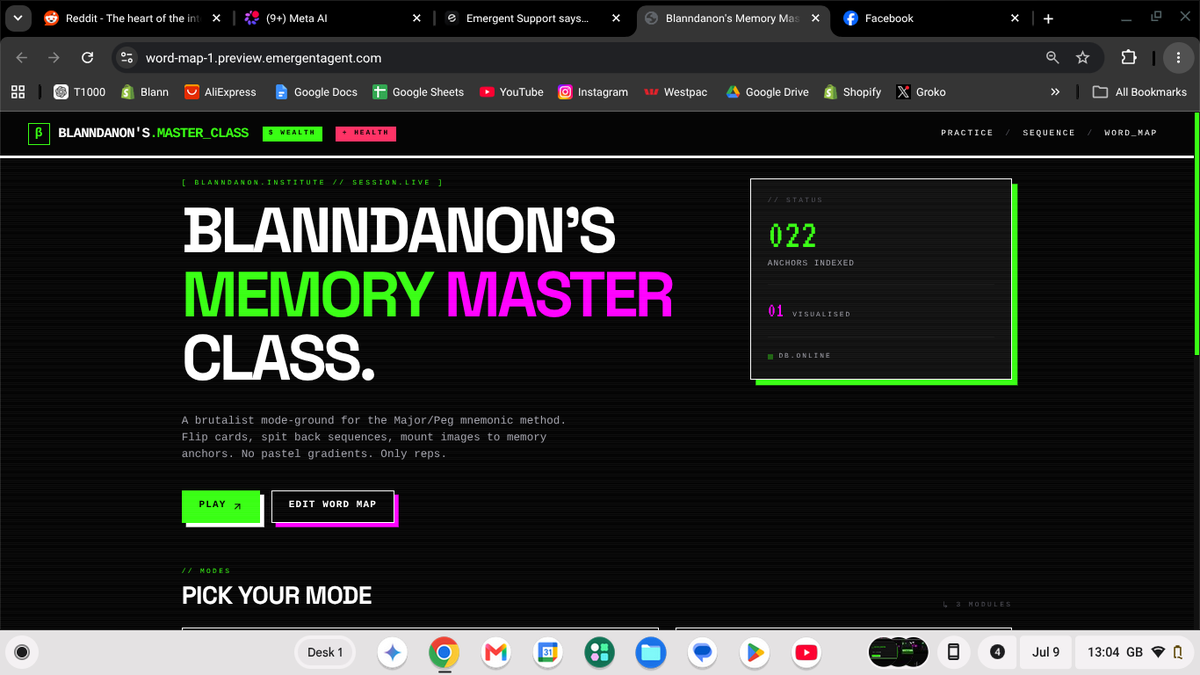
Task: Open the Groko bookmark
Action: pyautogui.click(x=921, y=92)
